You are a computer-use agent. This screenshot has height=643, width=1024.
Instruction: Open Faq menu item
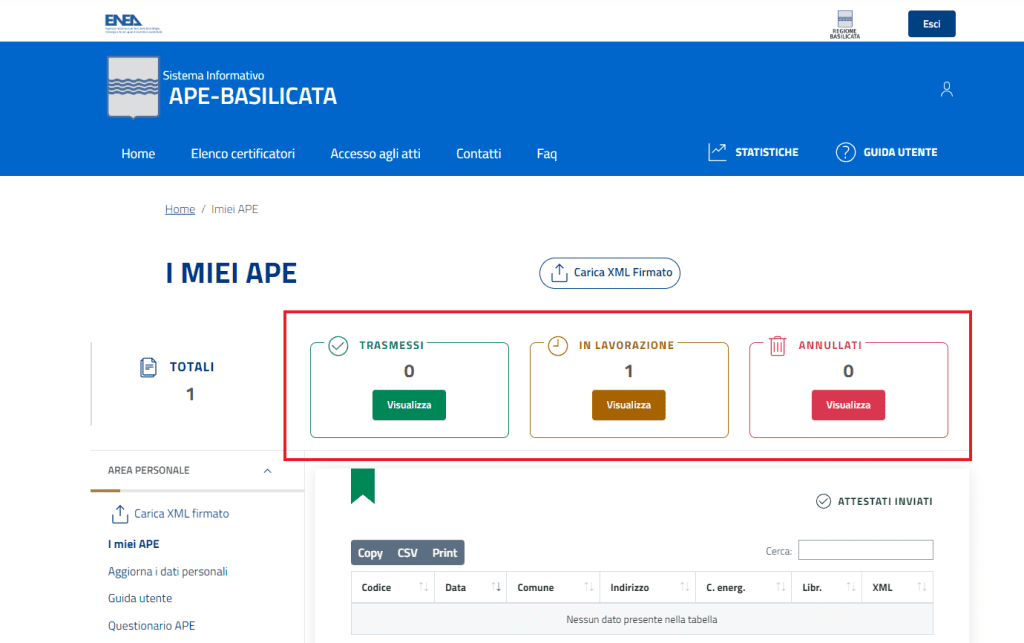[x=547, y=153]
